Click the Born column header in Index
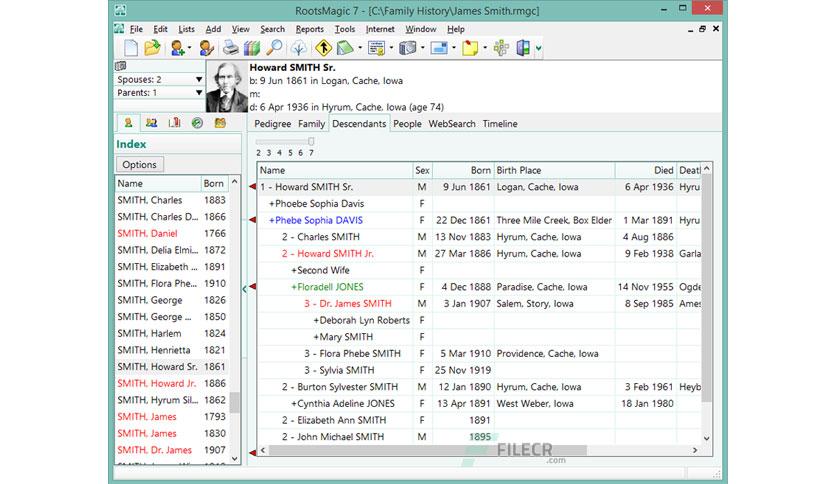Viewport: 836px width, 484px height. coord(214,183)
